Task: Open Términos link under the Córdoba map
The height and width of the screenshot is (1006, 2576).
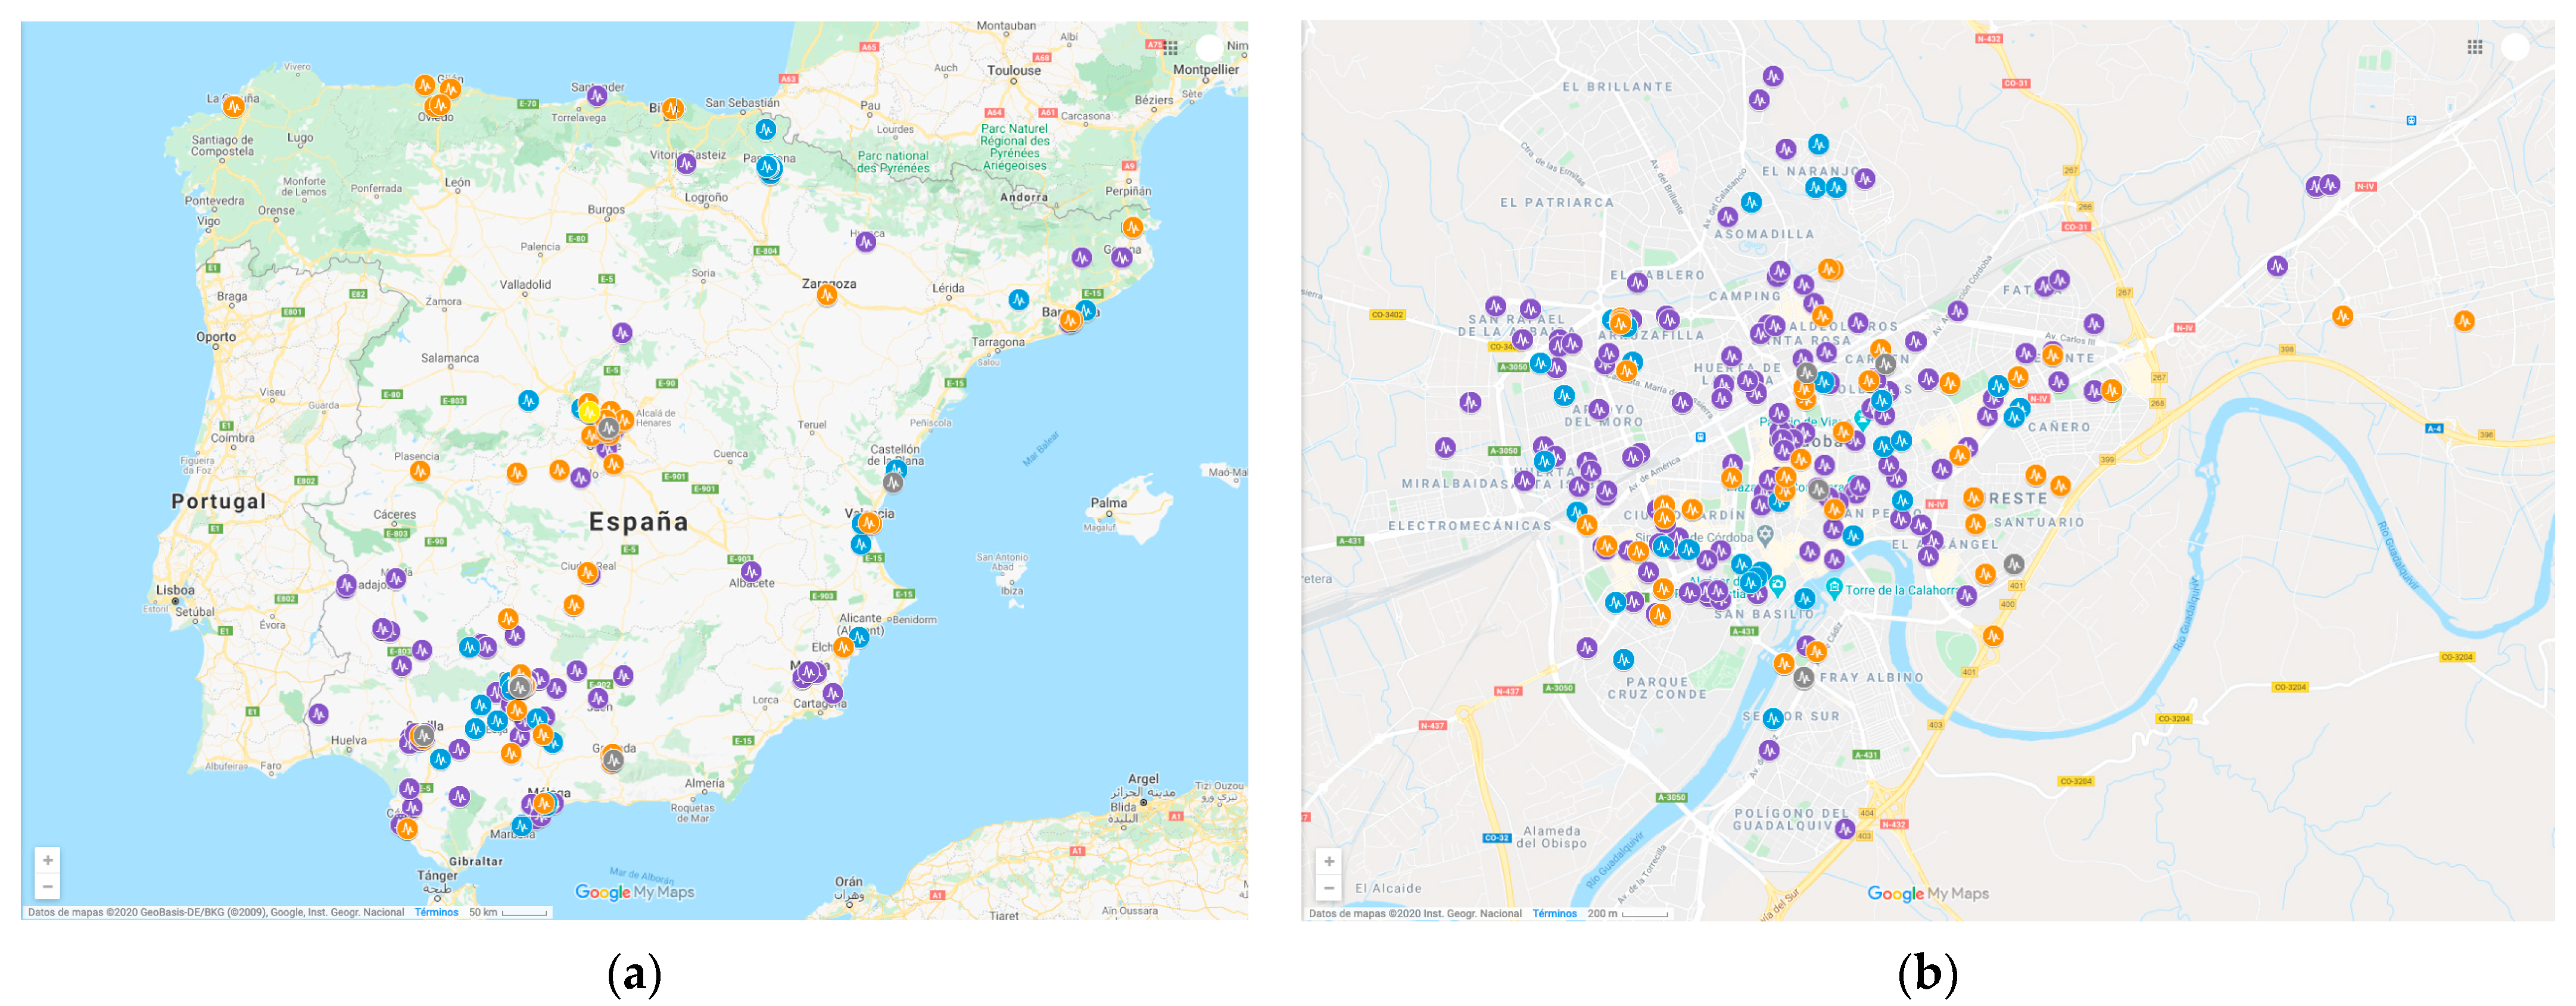Action: pyautogui.click(x=1554, y=913)
